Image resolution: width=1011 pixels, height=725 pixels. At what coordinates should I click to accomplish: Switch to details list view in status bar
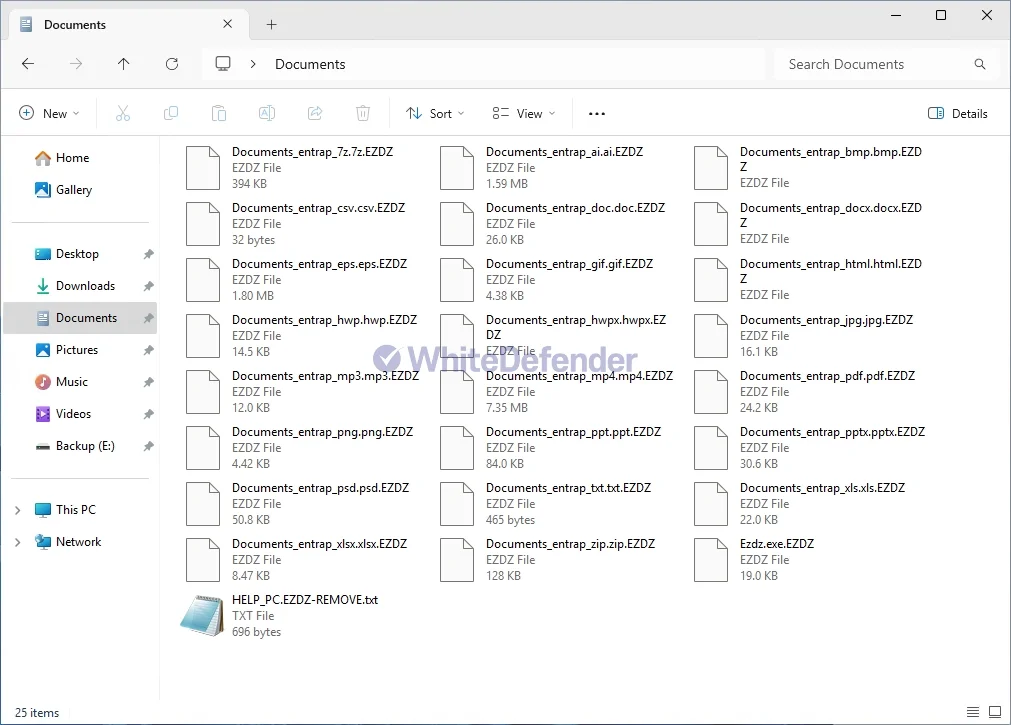972,712
